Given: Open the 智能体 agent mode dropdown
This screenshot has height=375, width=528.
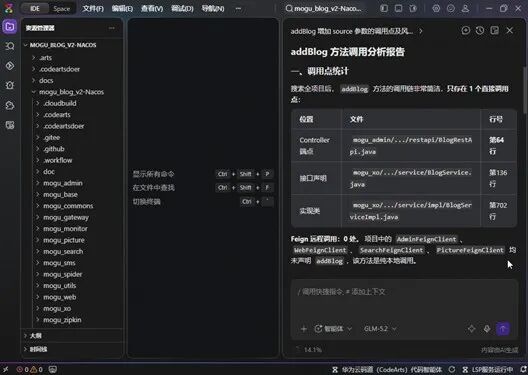Looking at the screenshot, I should click(x=333, y=329).
